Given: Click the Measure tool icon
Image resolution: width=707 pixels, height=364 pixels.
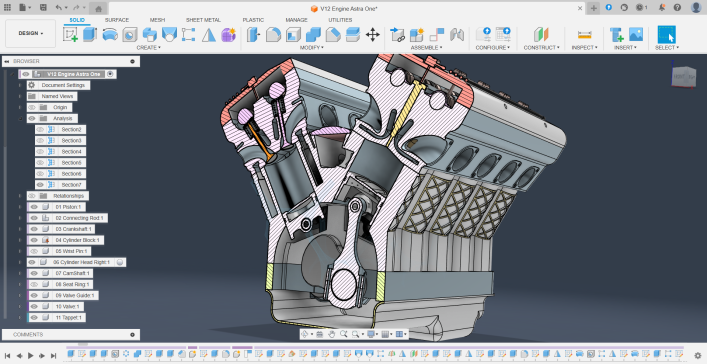Looking at the screenshot, I should (584, 34).
